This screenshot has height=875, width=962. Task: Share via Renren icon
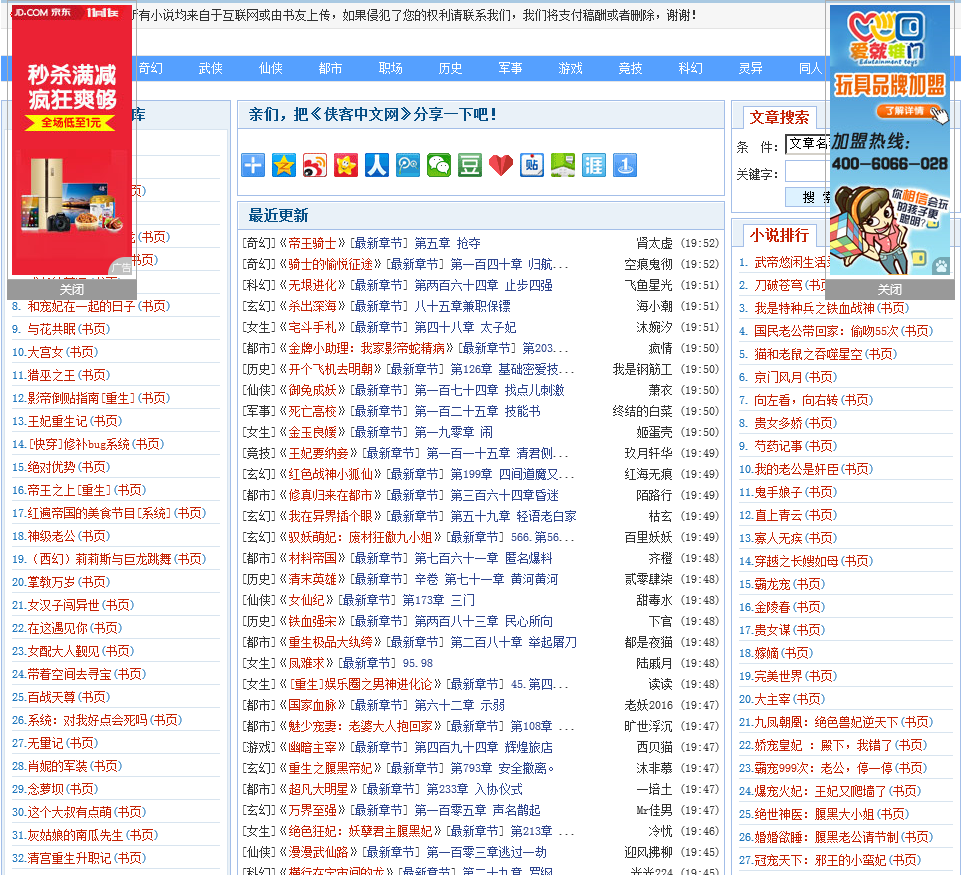377,165
